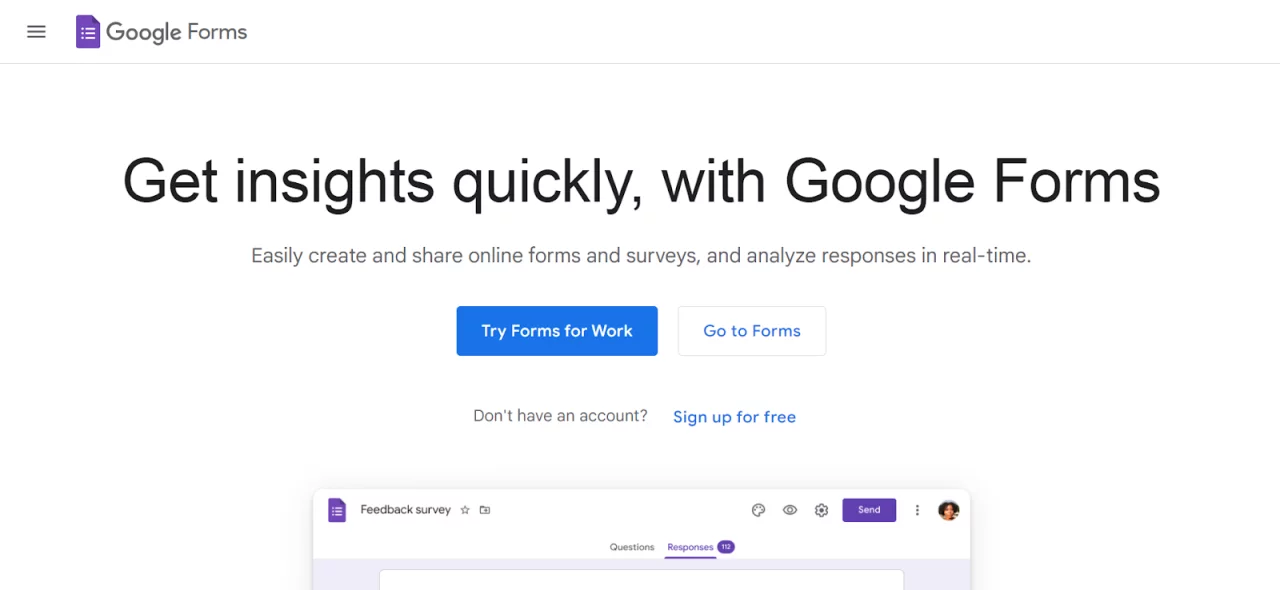Open the three-dot more options menu
The height and width of the screenshot is (590, 1280).
[x=917, y=510]
